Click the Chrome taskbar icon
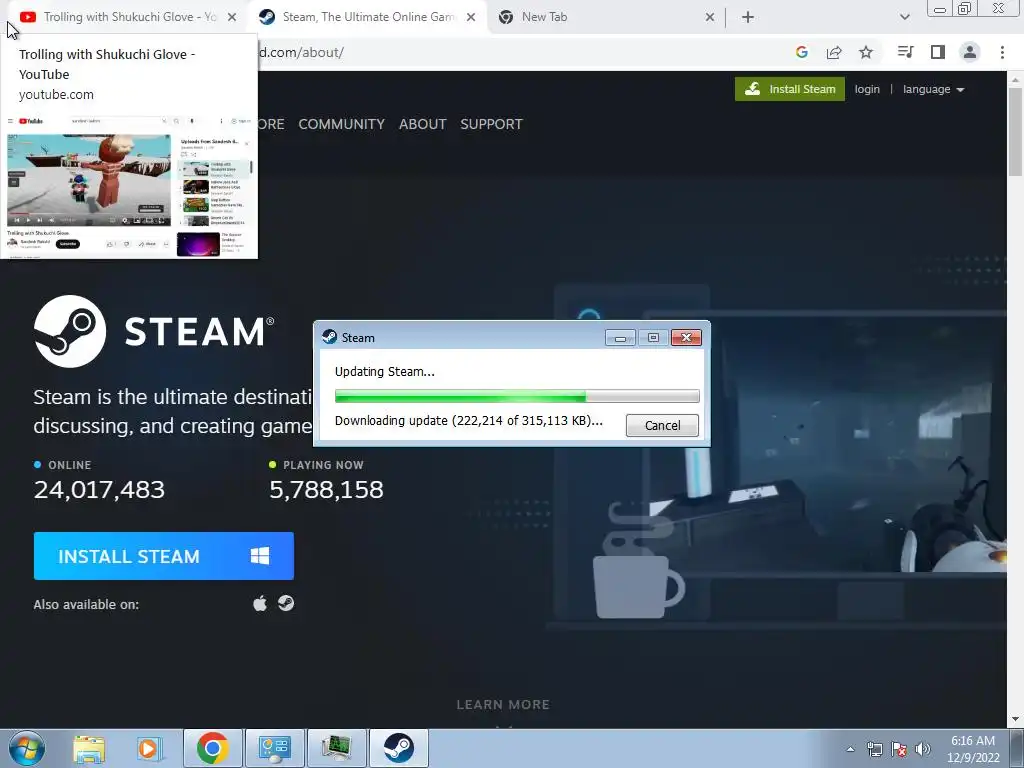This screenshot has width=1024, height=768. coord(212,748)
